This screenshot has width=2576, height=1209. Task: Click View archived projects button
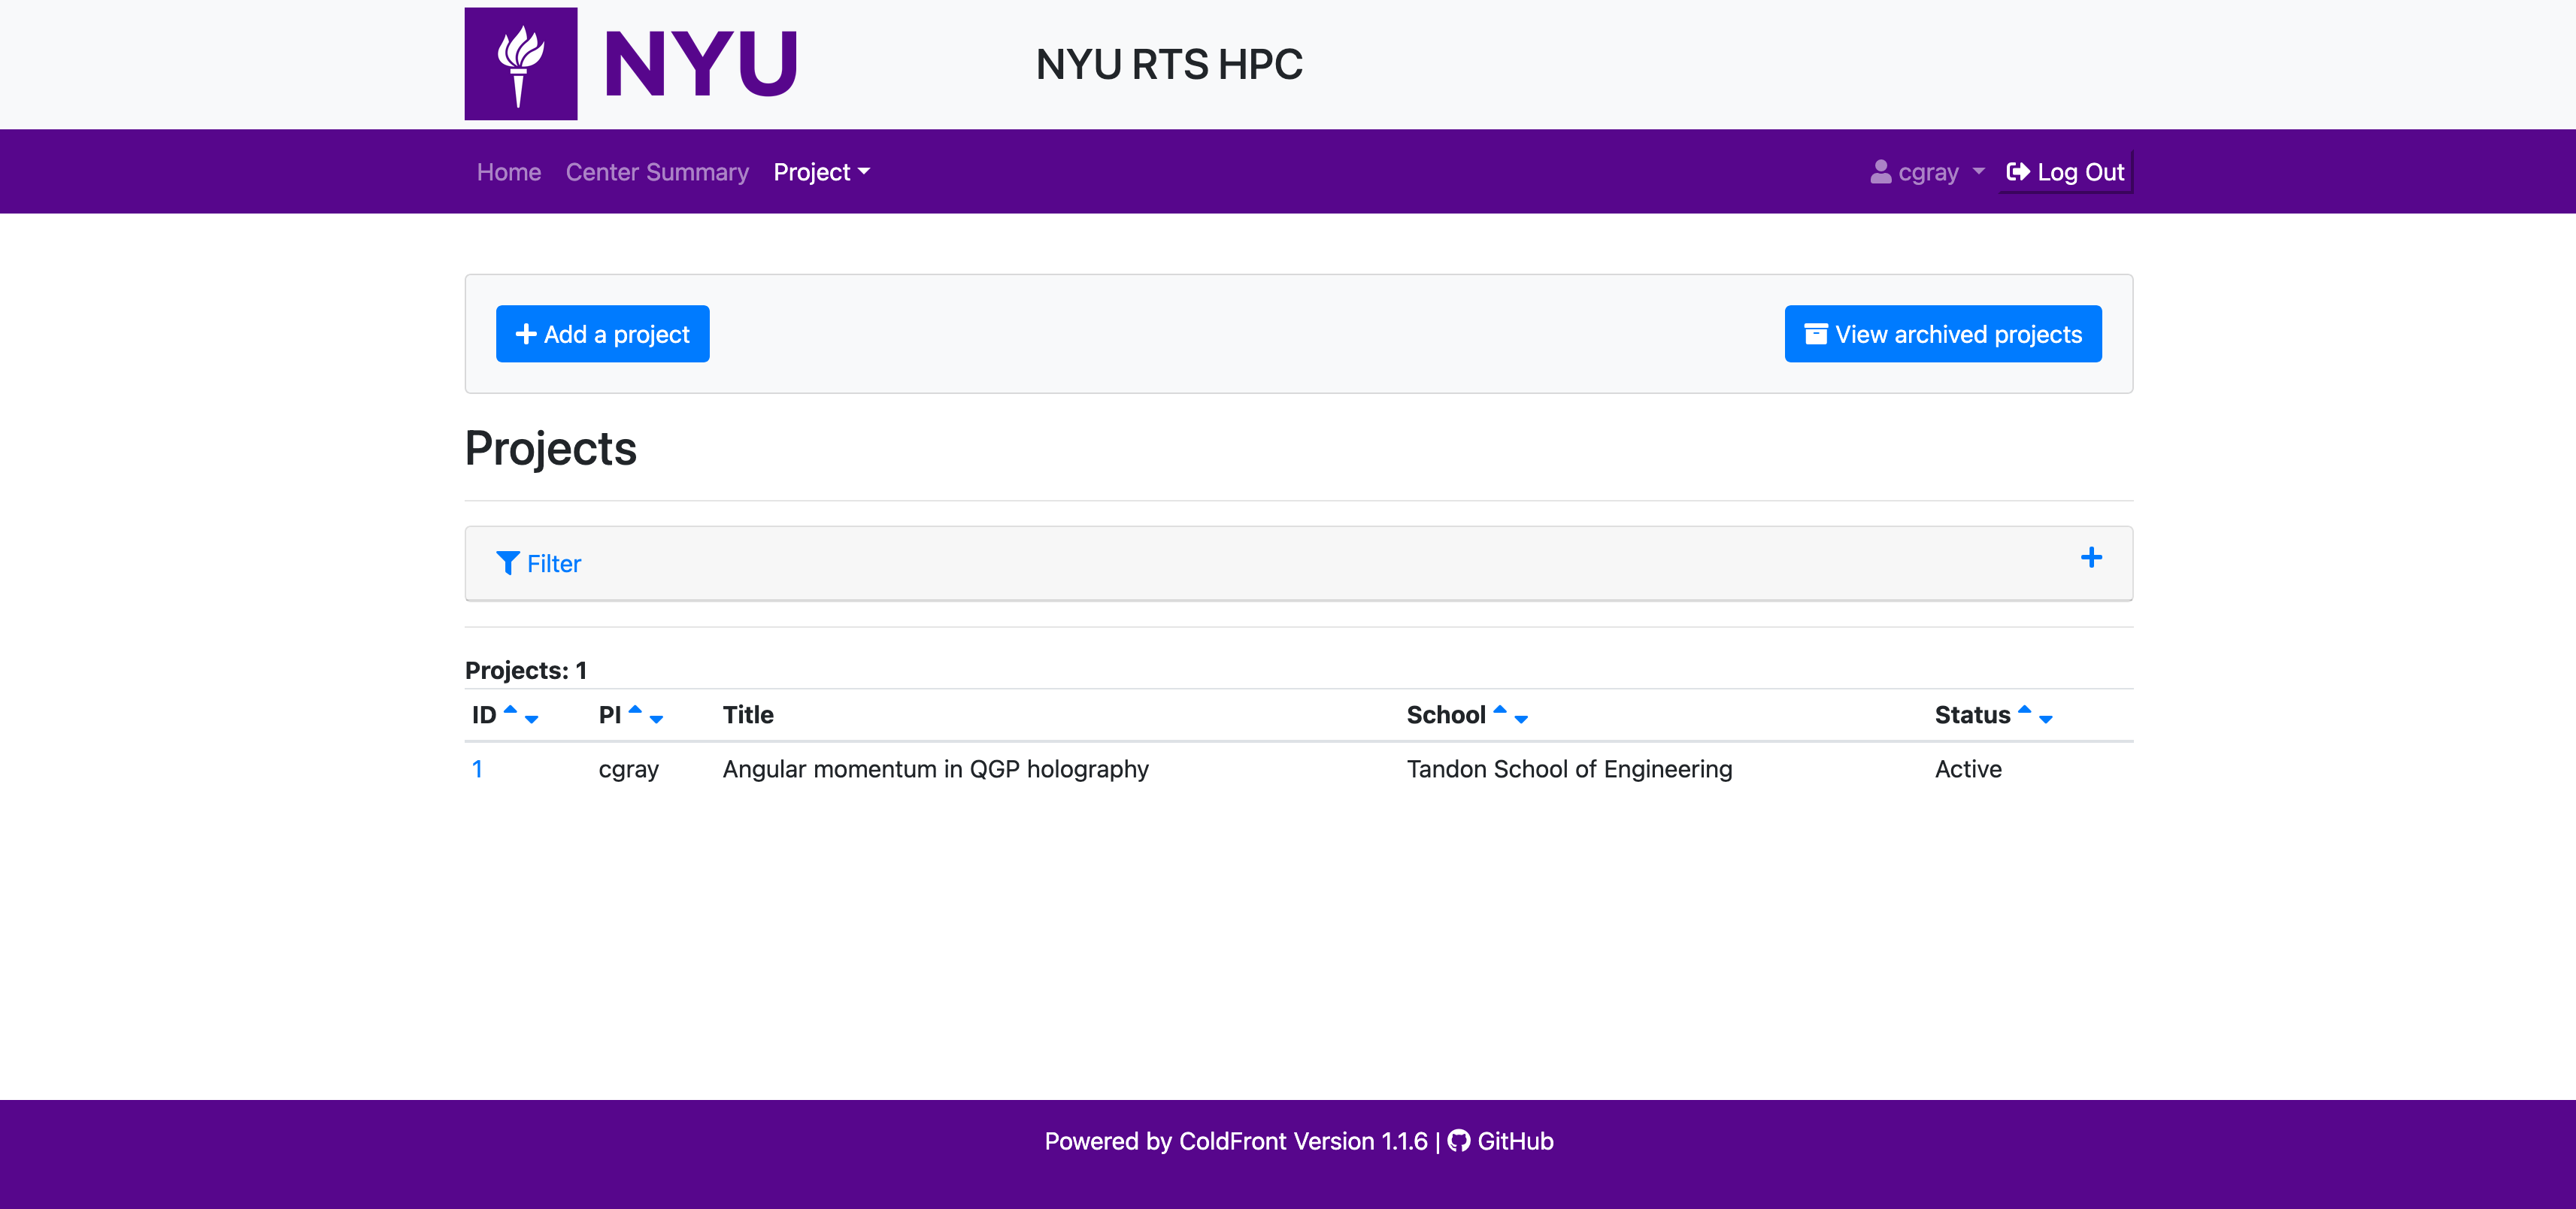click(x=1942, y=334)
